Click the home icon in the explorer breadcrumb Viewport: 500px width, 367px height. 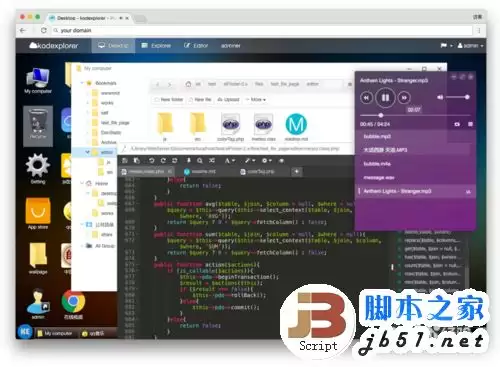pyautogui.click(x=188, y=84)
